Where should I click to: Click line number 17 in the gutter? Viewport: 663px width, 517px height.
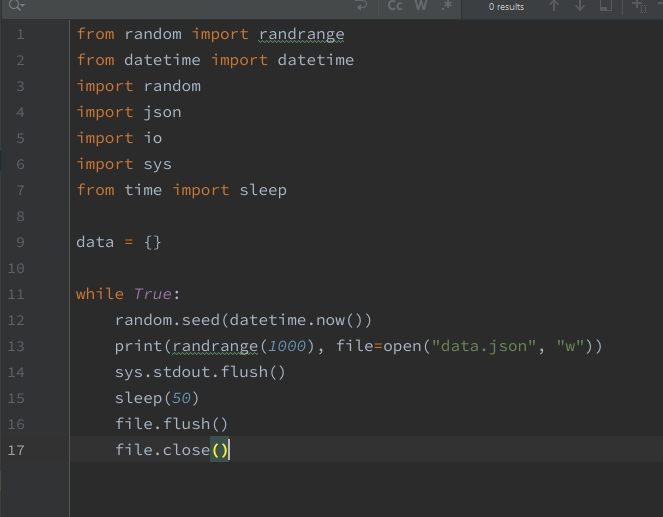(x=17, y=450)
